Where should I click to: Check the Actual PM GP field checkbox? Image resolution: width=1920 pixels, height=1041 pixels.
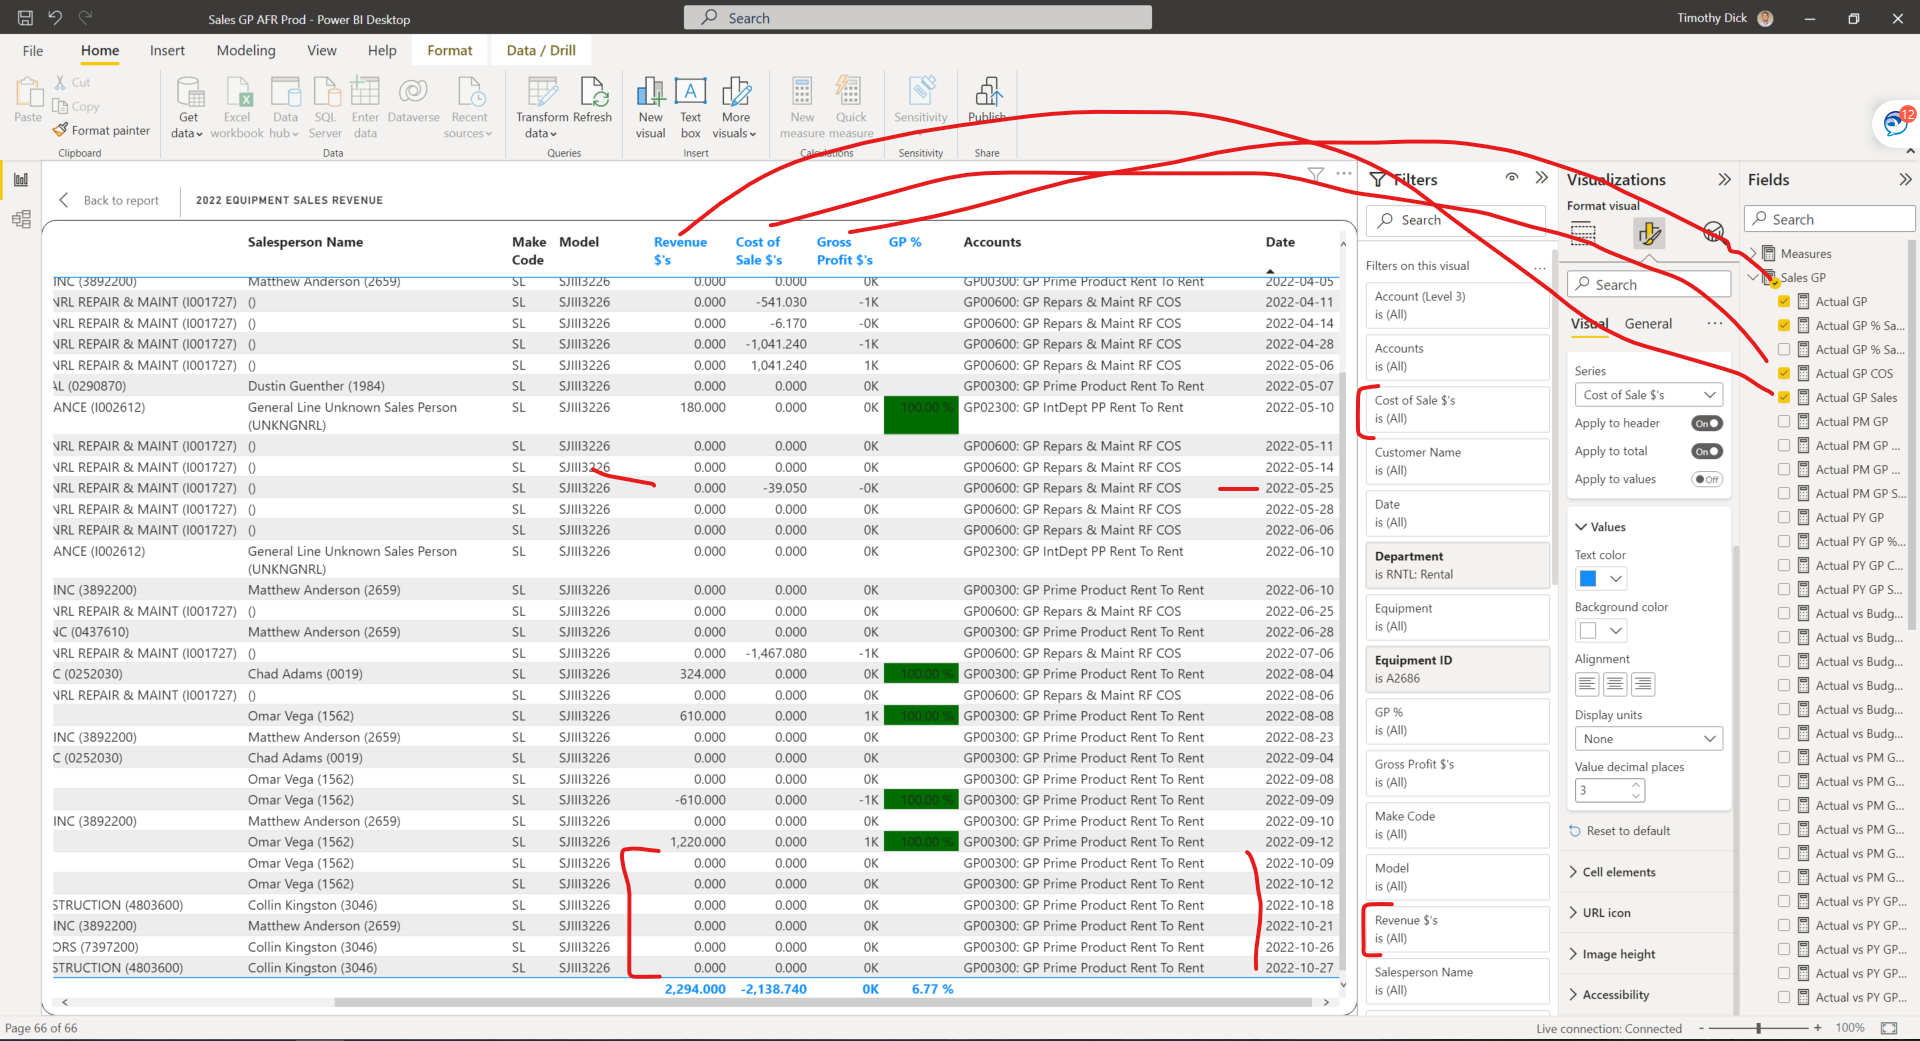pos(1784,421)
